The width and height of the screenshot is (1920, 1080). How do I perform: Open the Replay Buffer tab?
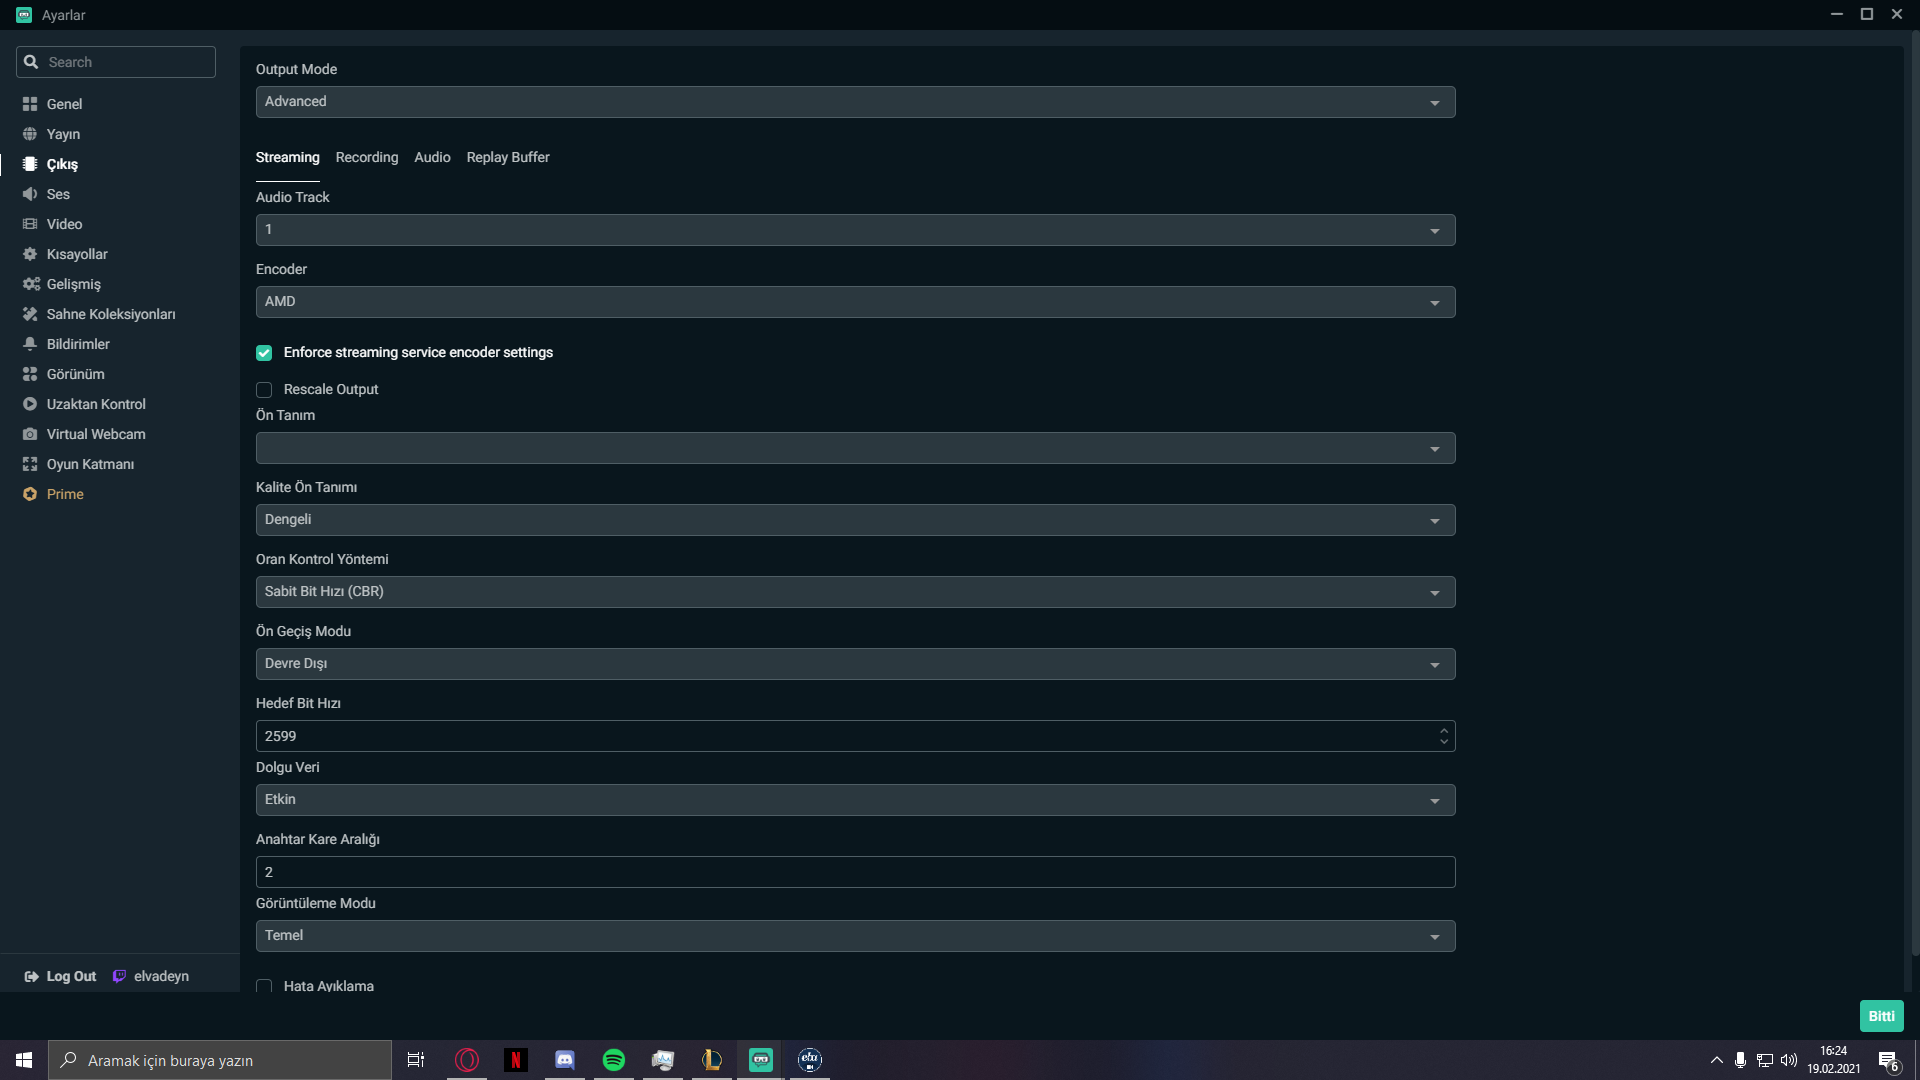507,158
